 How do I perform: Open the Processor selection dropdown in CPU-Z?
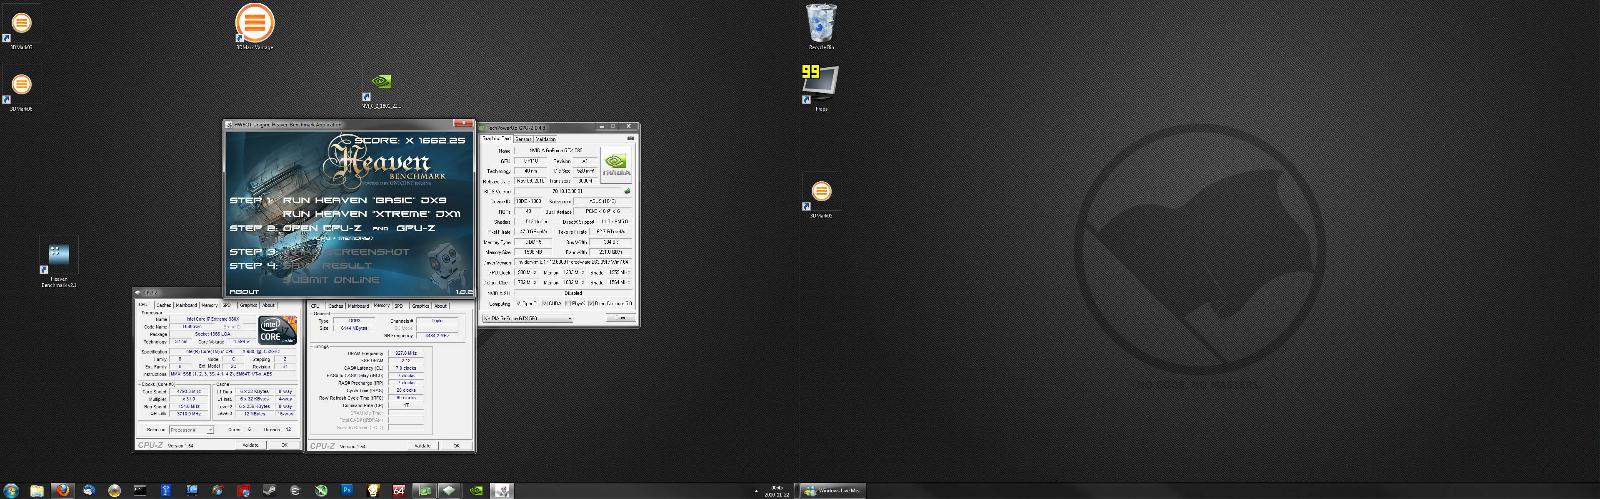coord(192,430)
